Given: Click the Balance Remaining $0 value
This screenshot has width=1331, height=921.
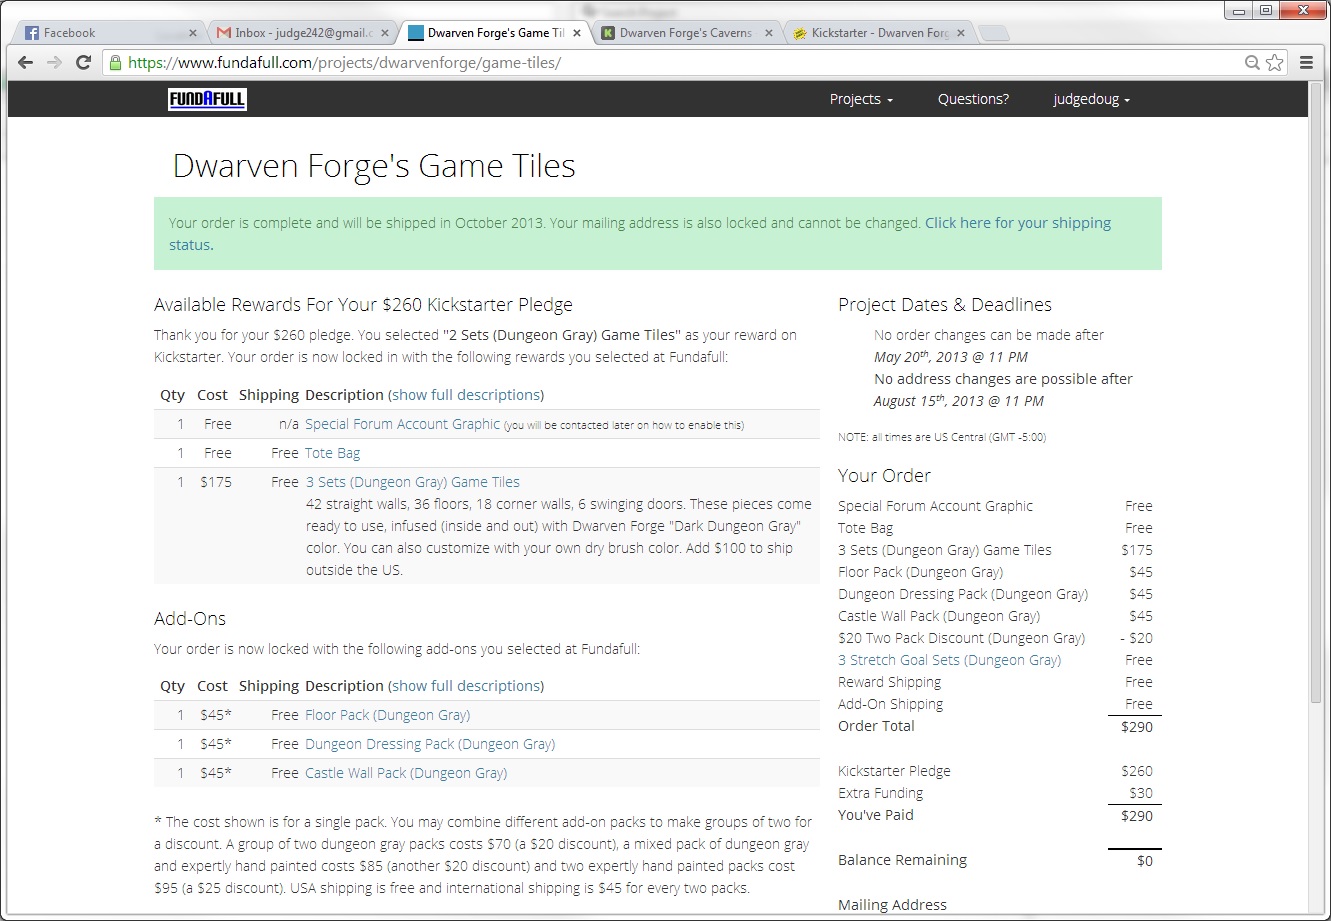Looking at the screenshot, I should point(1144,860).
